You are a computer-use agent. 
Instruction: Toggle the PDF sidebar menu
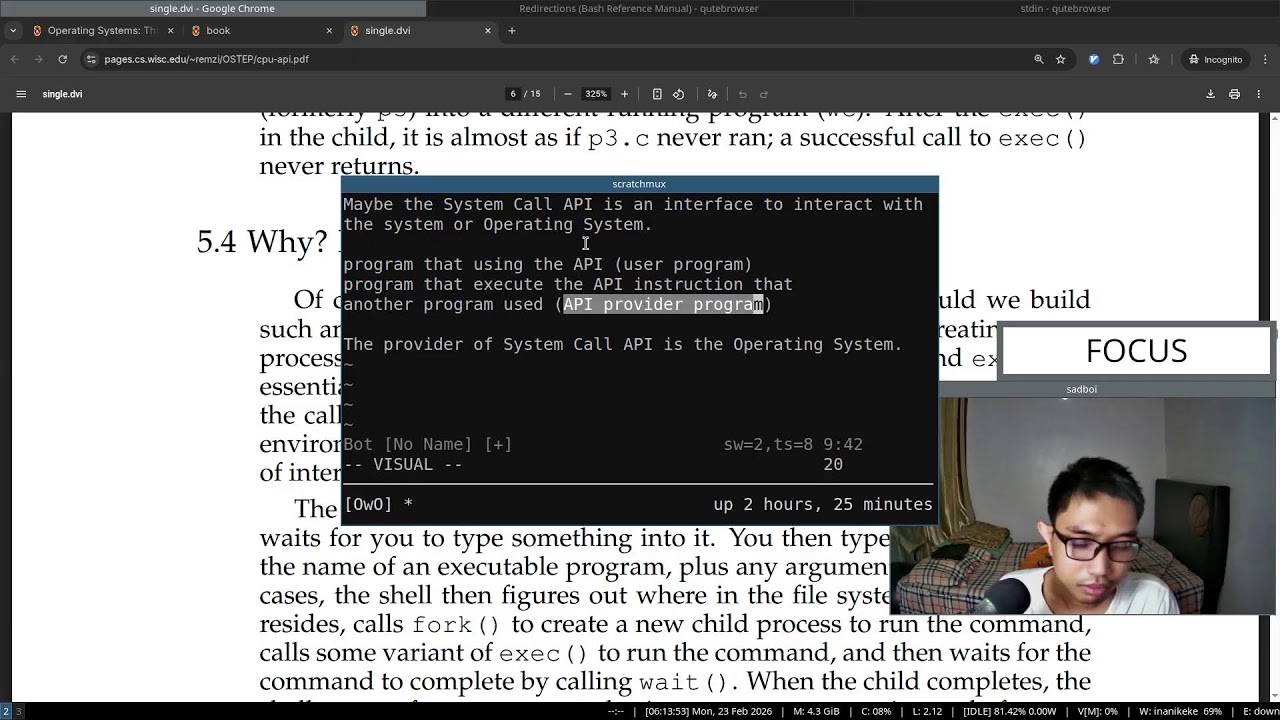(21, 94)
